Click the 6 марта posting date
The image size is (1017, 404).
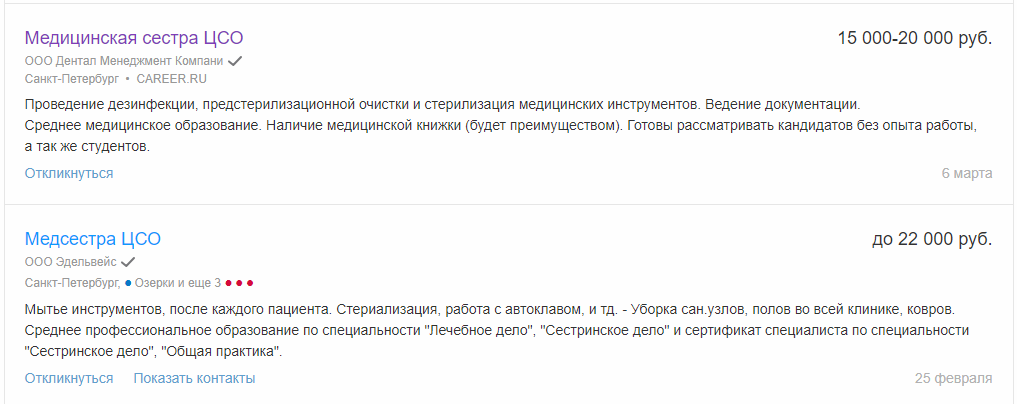[967, 173]
